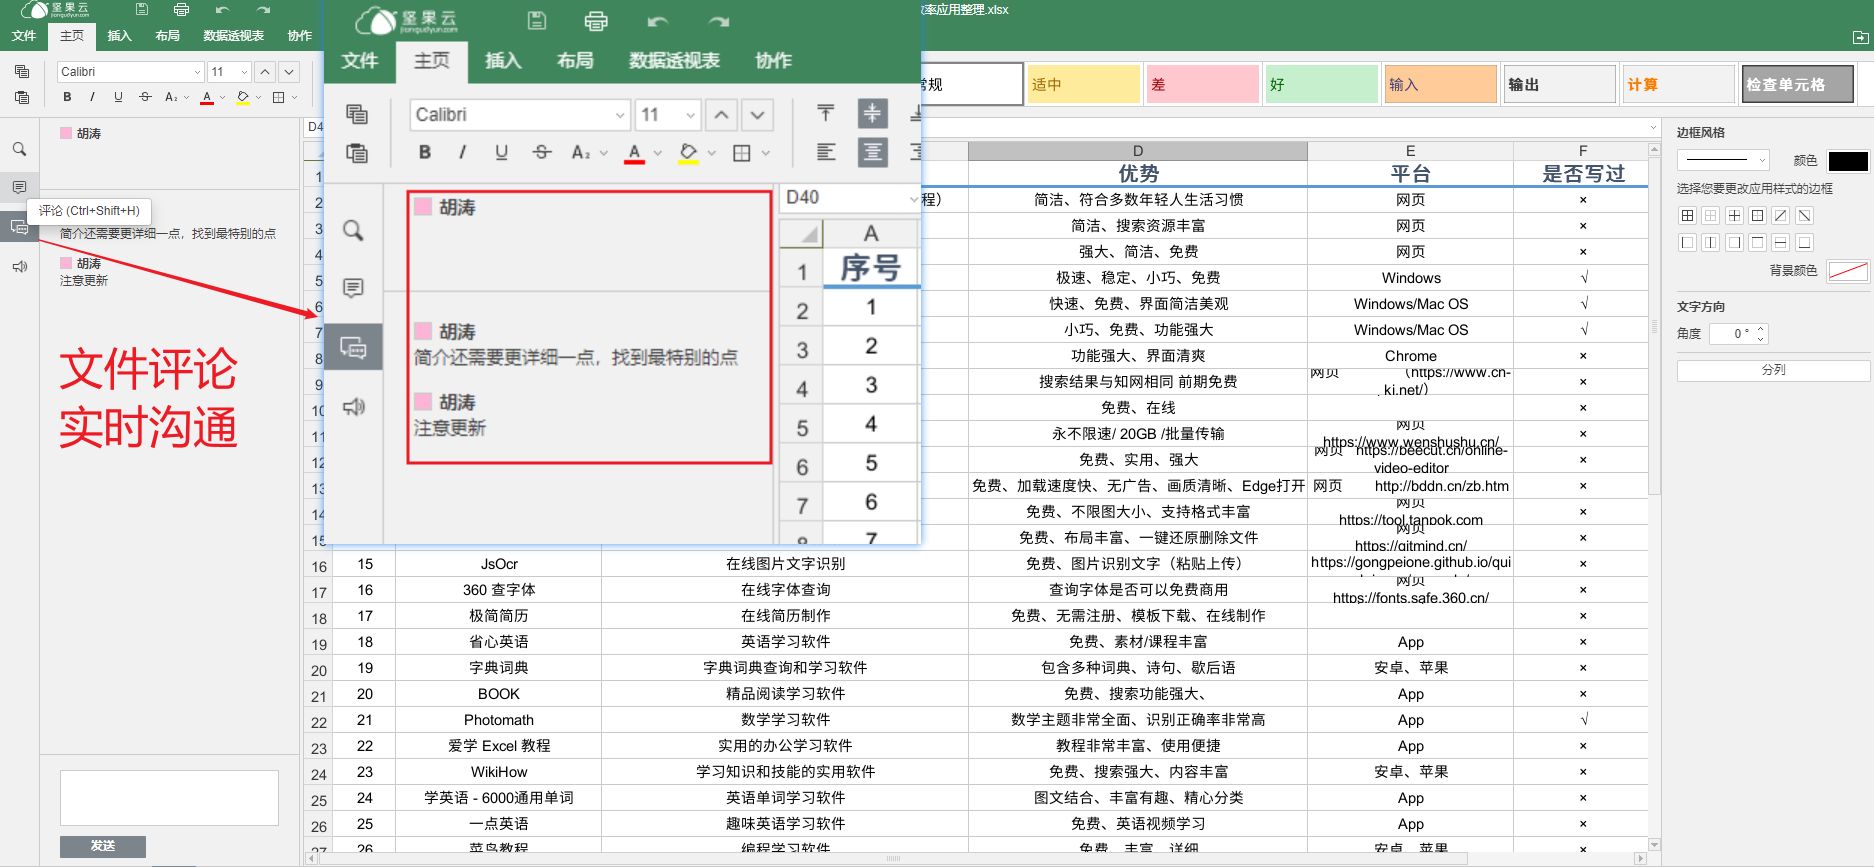Apply diagonal up border
This screenshot has height=867, width=1874.
[1781, 215]
